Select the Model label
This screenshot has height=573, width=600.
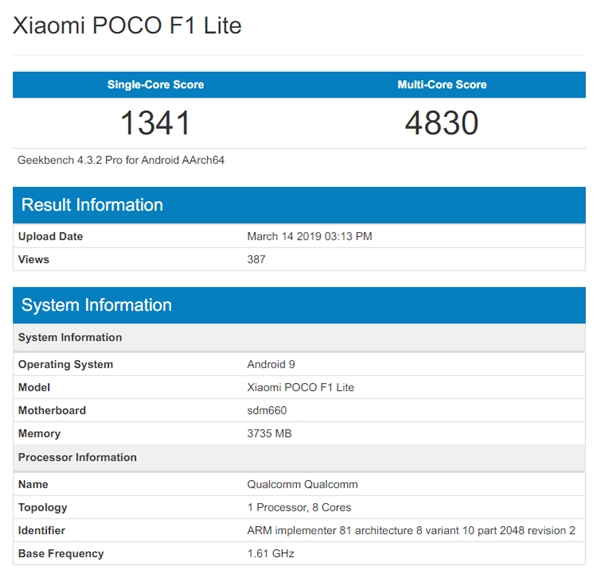(x=34, y=387)
